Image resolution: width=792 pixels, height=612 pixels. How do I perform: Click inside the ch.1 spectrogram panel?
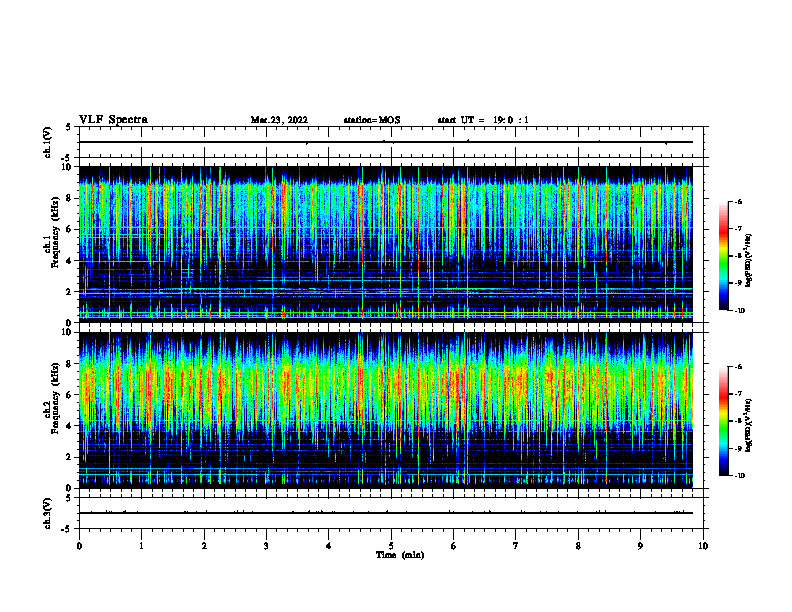(x=385, y=244)
